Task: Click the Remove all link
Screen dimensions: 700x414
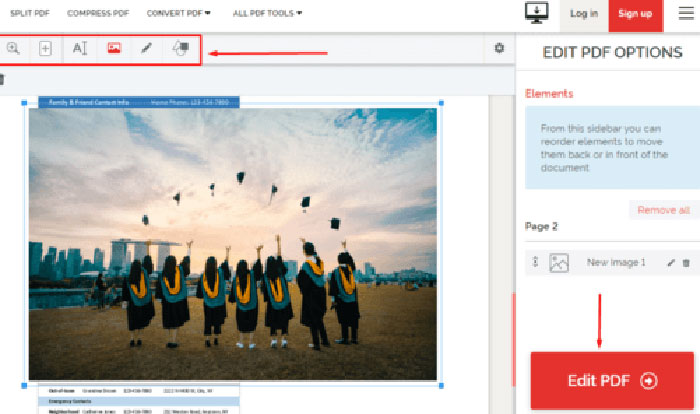Action: point(663,210)
